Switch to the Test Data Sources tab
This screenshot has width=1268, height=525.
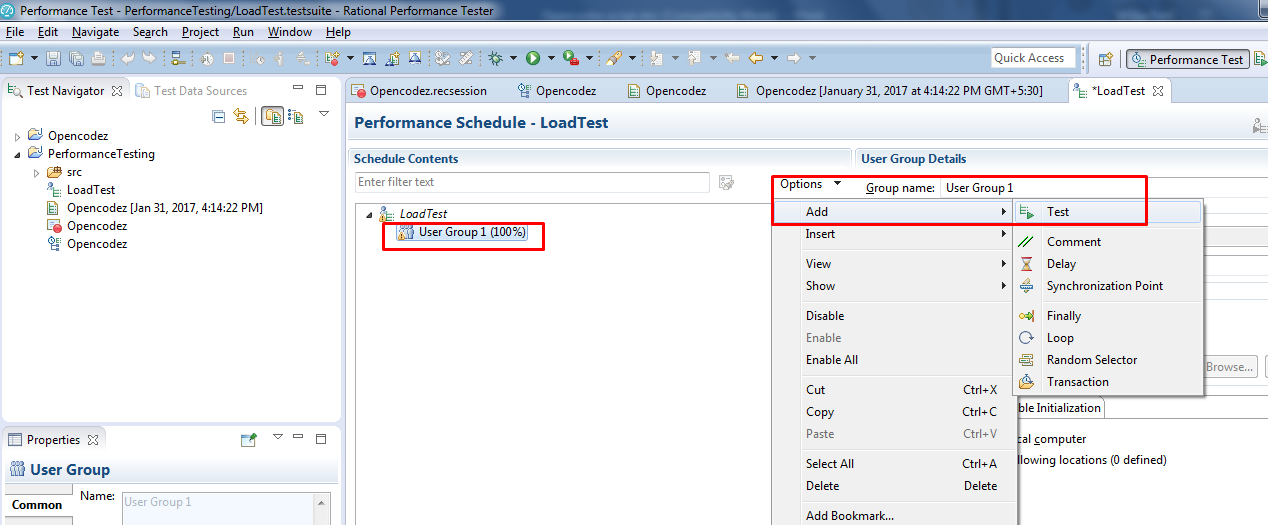[192, 91]
